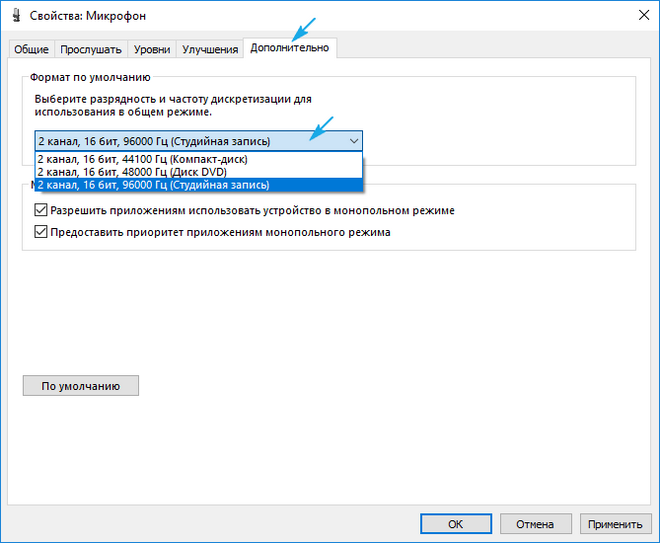The image size is (660, 543).
Task: Toggle Разрешить приложениям использовать устройство checkbox
Action: pos(41,210)
